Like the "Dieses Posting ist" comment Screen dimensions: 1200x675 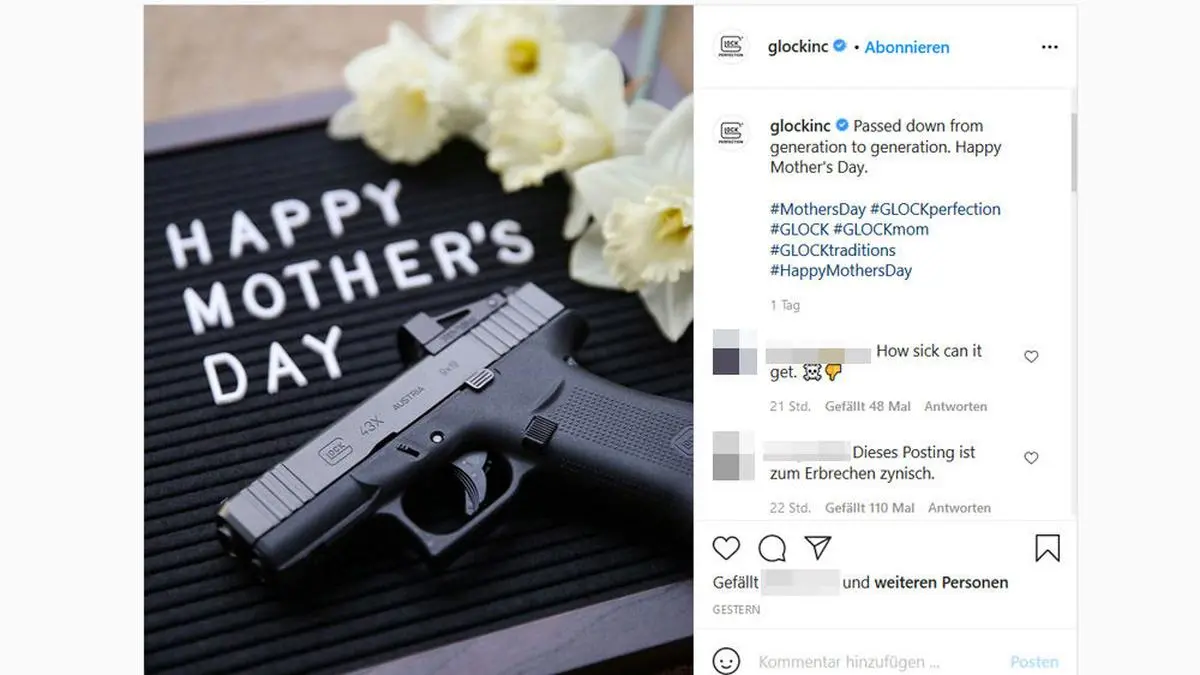(x=1031, y=458)
